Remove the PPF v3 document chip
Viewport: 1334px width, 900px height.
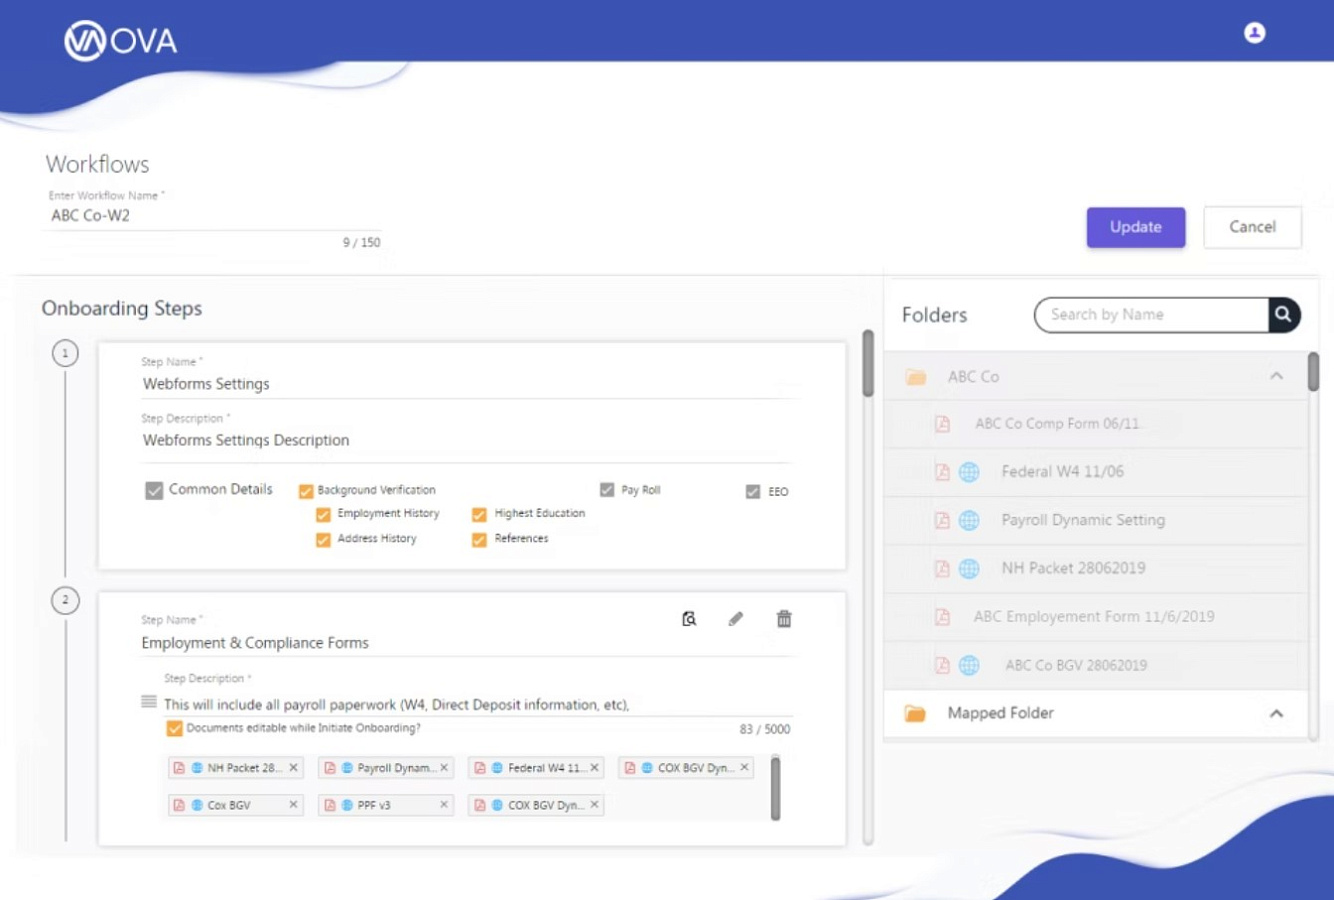coord(444,805)
